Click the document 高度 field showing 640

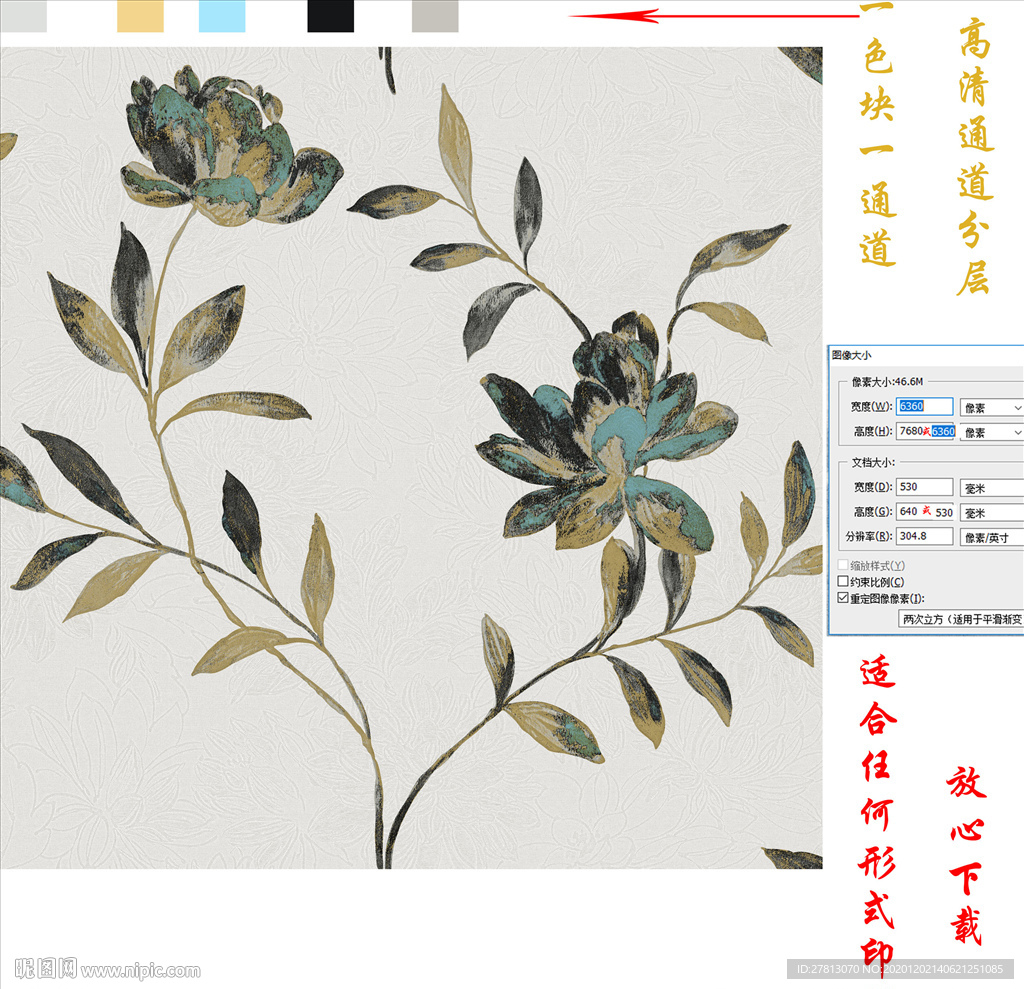click(924, 511)
